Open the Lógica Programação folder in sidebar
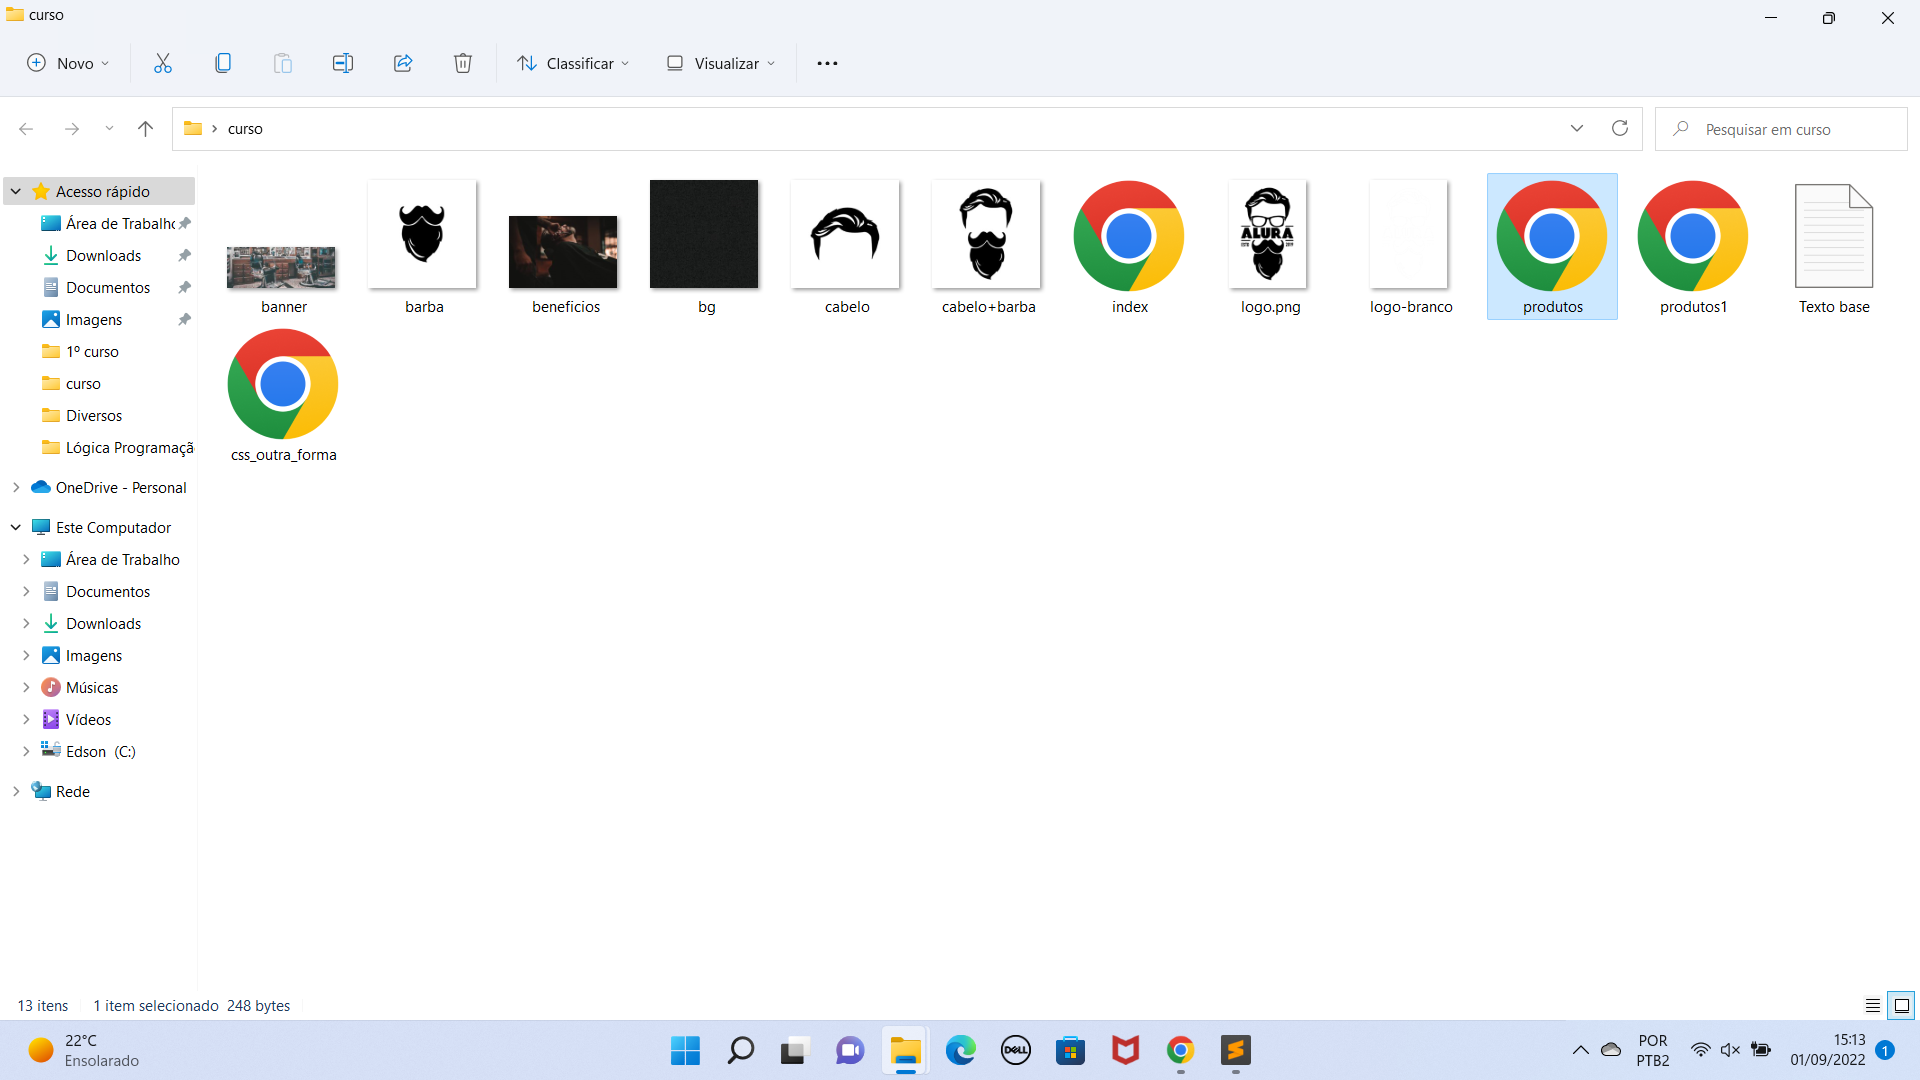Screen dimensions: 1920x1080 [118, 447]
